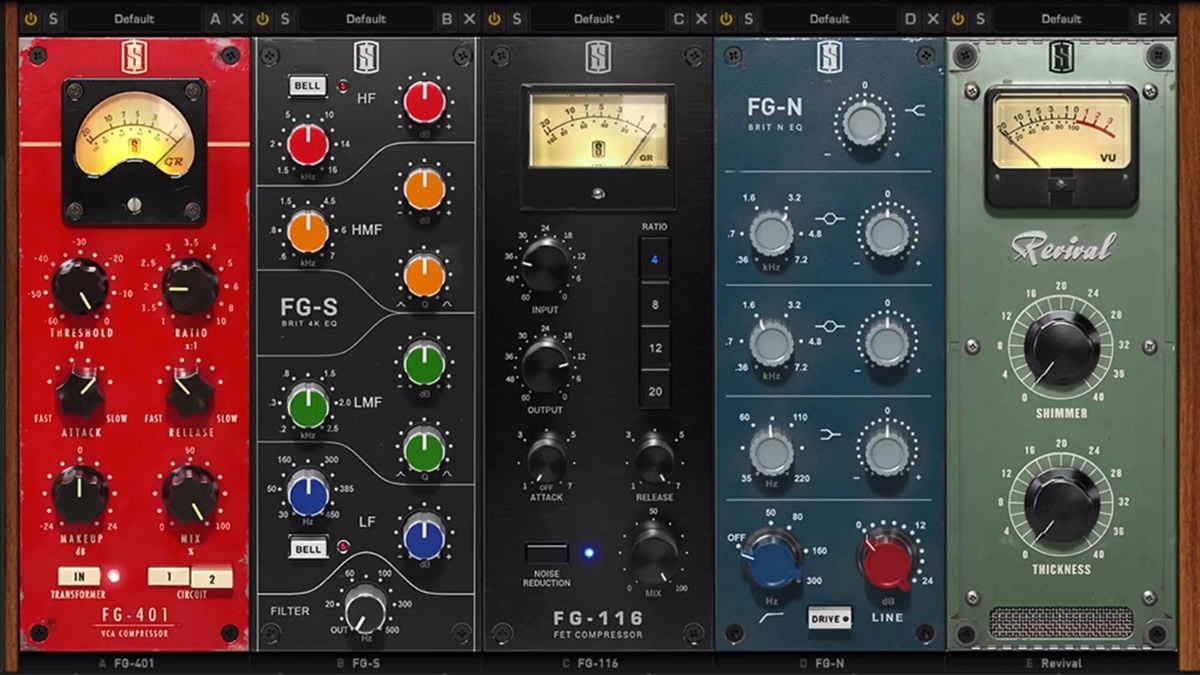Solo slot E with its S button

[980, 19]
